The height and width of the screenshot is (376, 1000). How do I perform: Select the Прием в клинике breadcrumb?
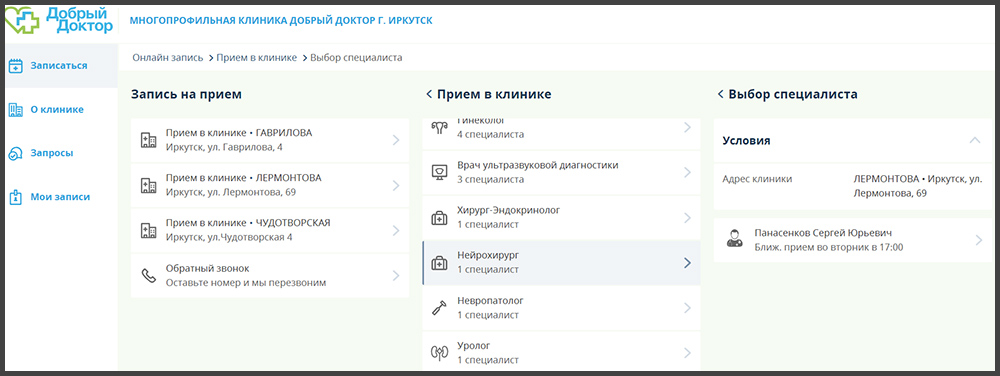pyautogui.click(x=256, y=57)
